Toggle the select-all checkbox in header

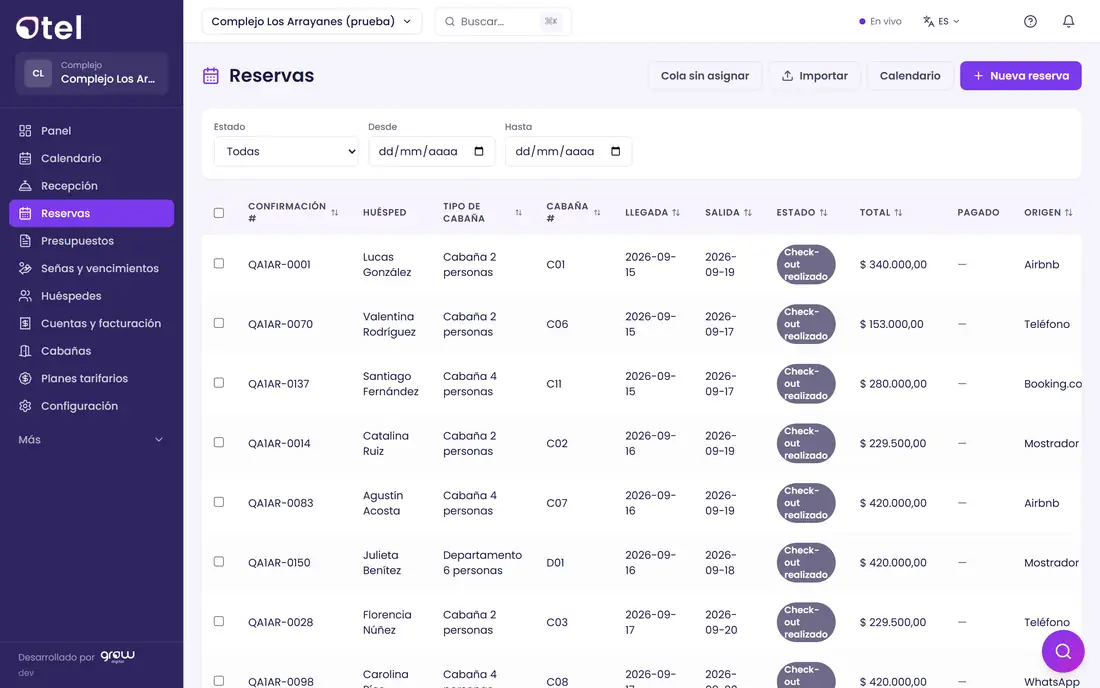(x=219, y=213)
